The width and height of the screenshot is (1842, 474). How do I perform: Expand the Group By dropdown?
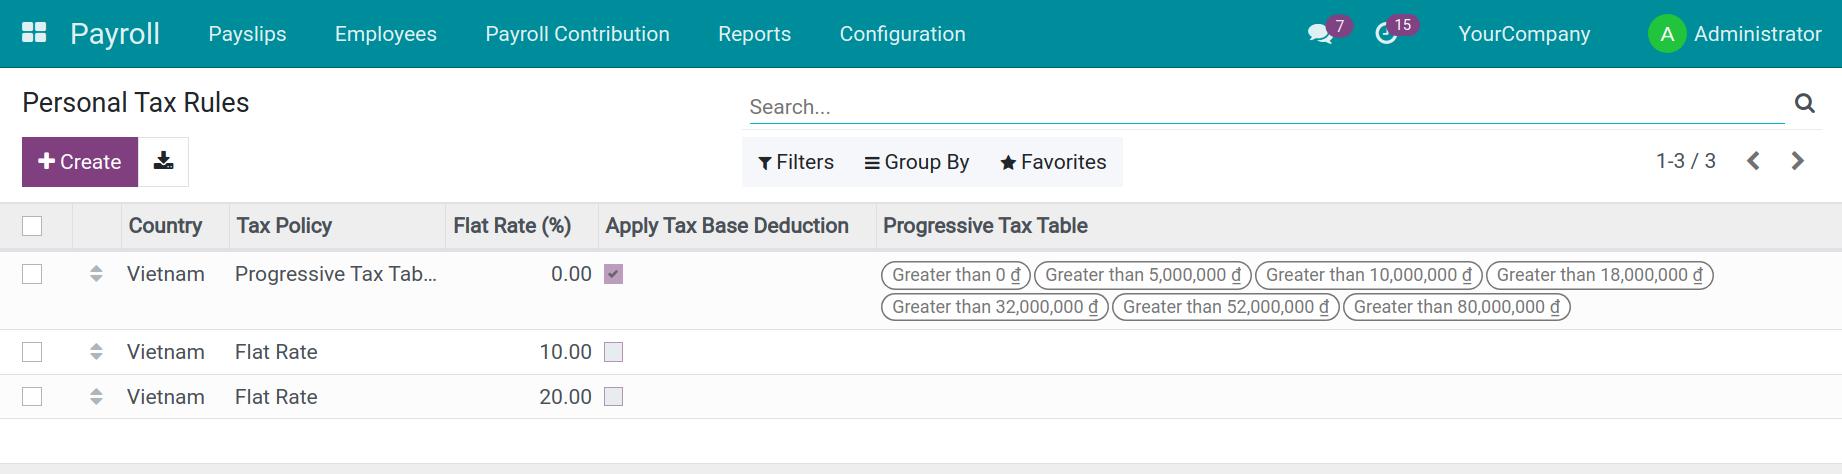click(x=917, y=162)
